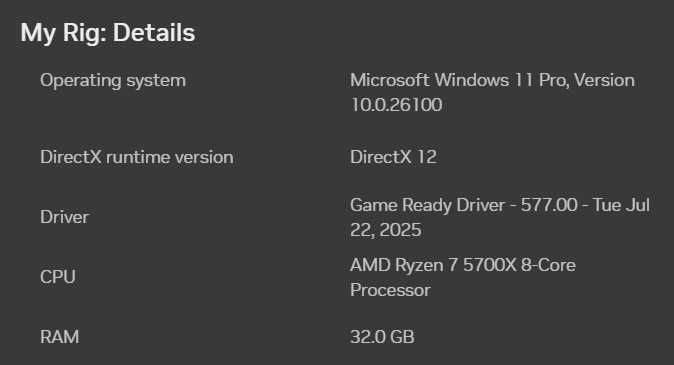The height and width of the screenshot is (365, 674).
Task: Select the RAM label
Action: point(60,337)
